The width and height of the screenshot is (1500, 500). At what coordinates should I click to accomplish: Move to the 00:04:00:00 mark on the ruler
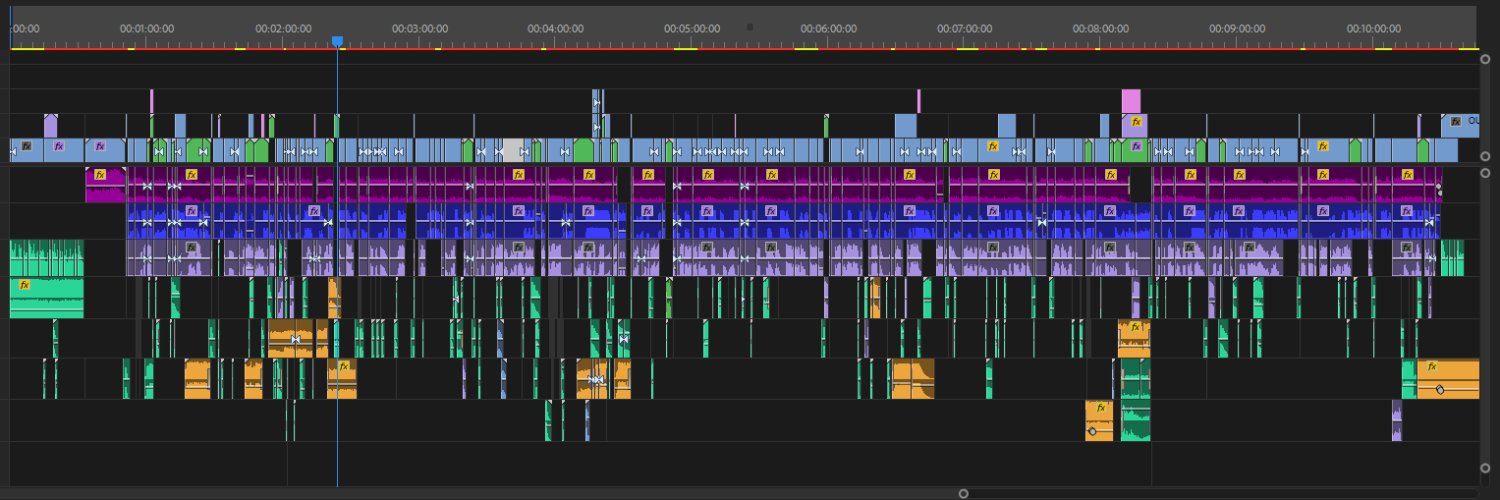[556, 29]
